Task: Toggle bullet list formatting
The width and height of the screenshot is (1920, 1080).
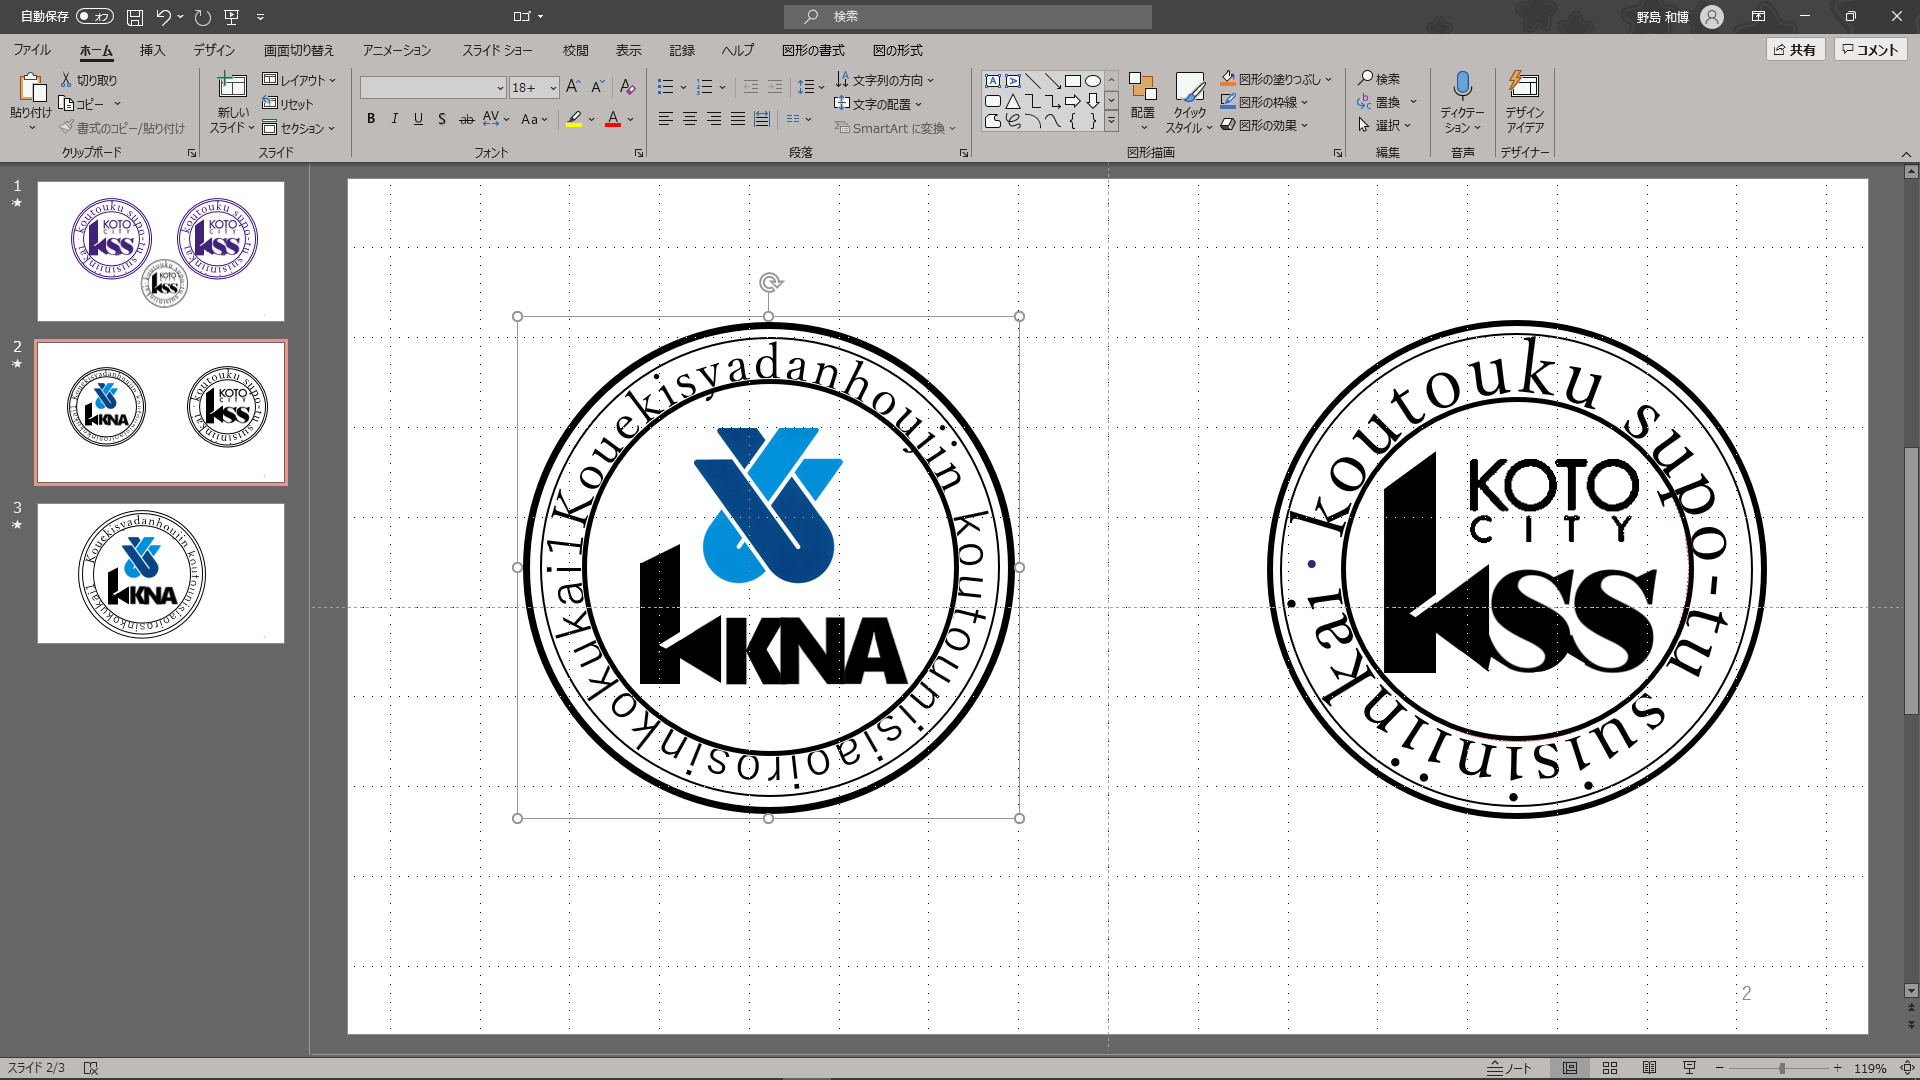Action: coord(665,88)
